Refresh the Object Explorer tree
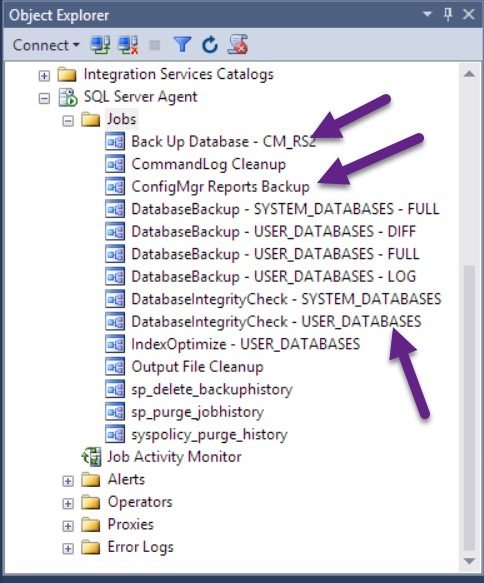The width and height of the screenshot is (484, 583). tap(210, 45)
